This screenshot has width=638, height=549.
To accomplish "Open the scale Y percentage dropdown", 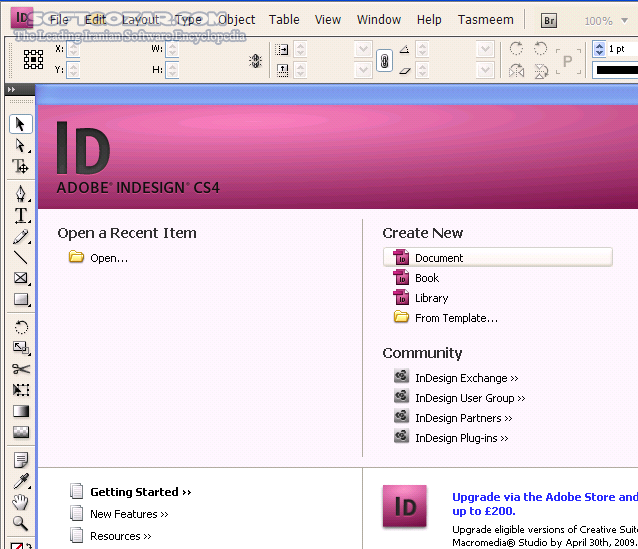I will click(x=363, y=70).
